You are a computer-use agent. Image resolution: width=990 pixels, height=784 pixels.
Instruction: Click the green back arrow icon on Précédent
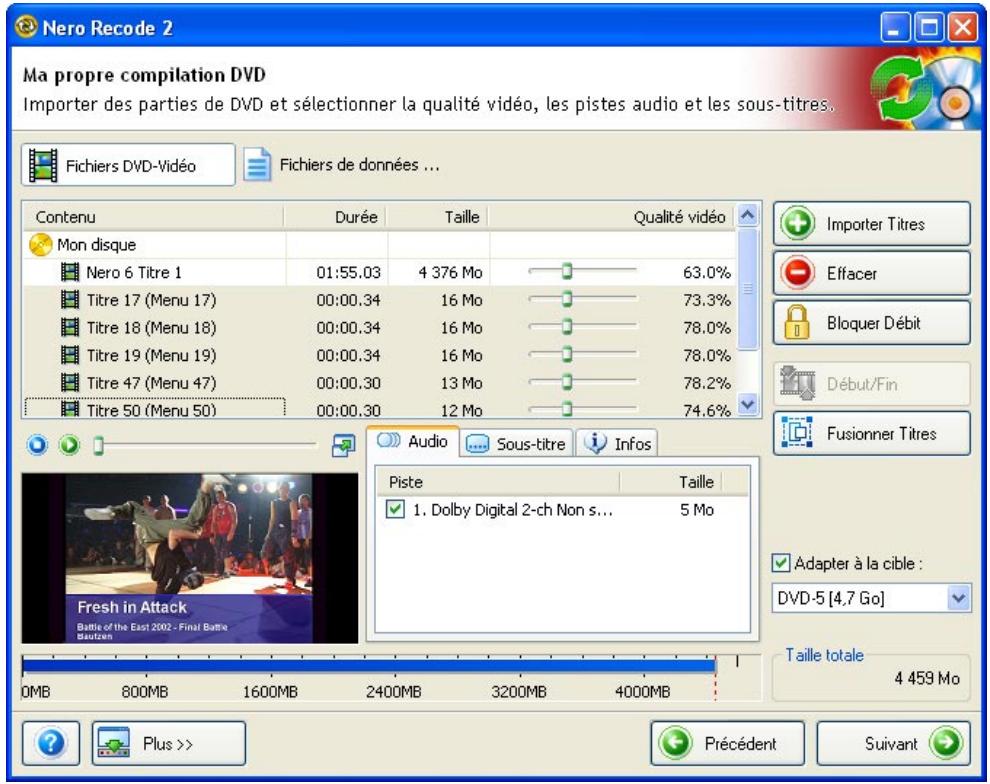[674, 743]
